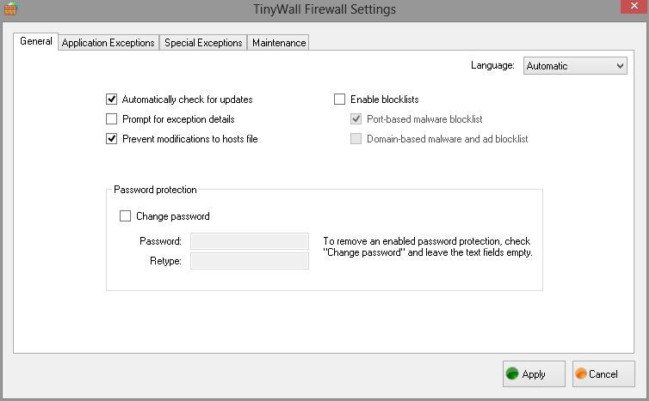Click the orange Cancel button icon

click(x=581, y=374)
